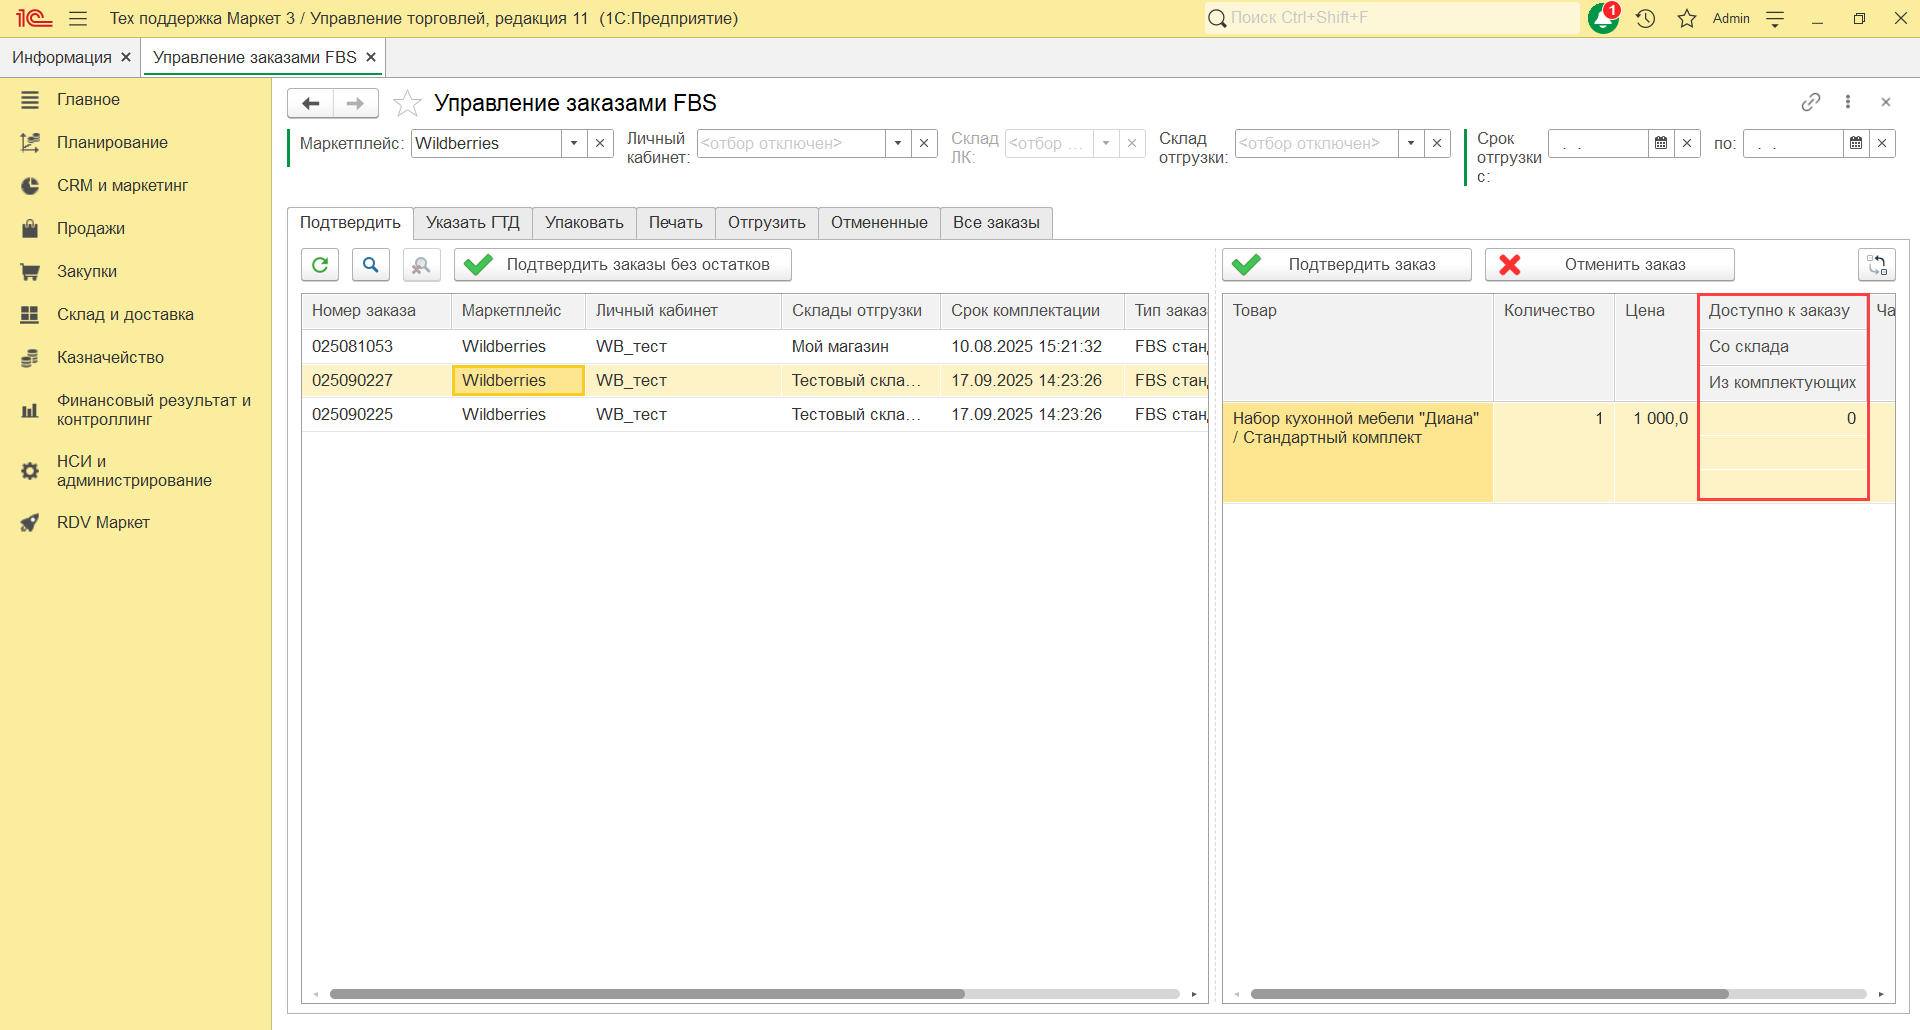This screenshot has height=1030, width=1920.
Task: Navigate back with the left arrow button
Action: [x=311, y=103]
